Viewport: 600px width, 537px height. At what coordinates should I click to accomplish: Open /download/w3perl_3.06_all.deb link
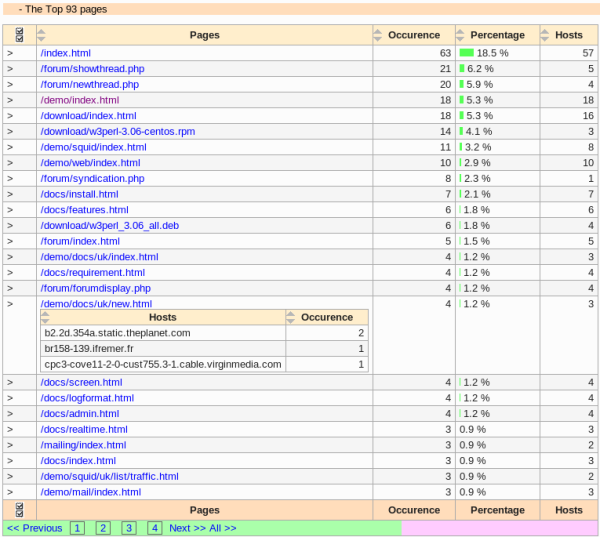[x=109, y=226]
